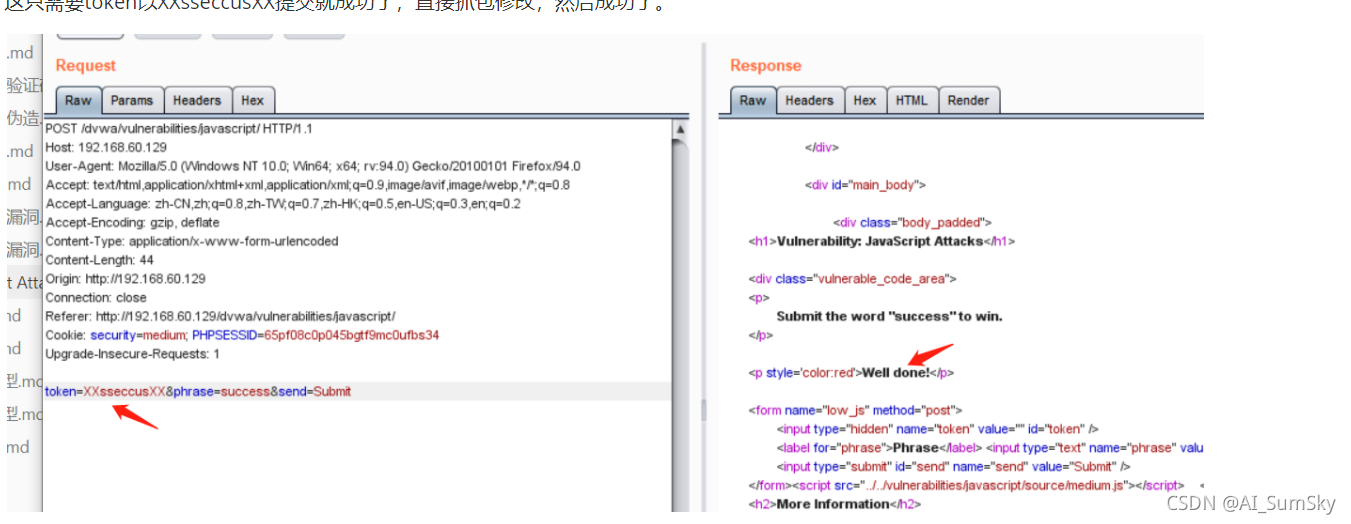
Task: Click the 'Submit the word "success" to win.' text
Action: pos(889,316)
